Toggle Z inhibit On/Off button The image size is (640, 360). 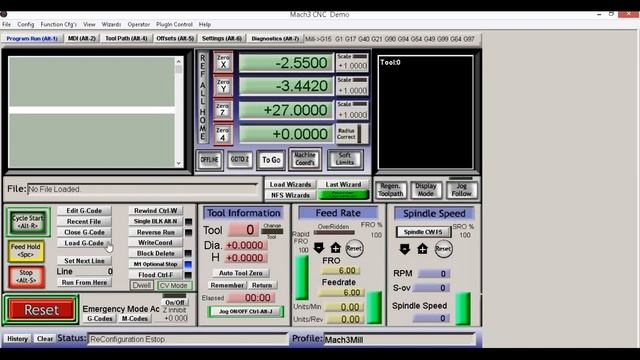(x=175, y=302)
